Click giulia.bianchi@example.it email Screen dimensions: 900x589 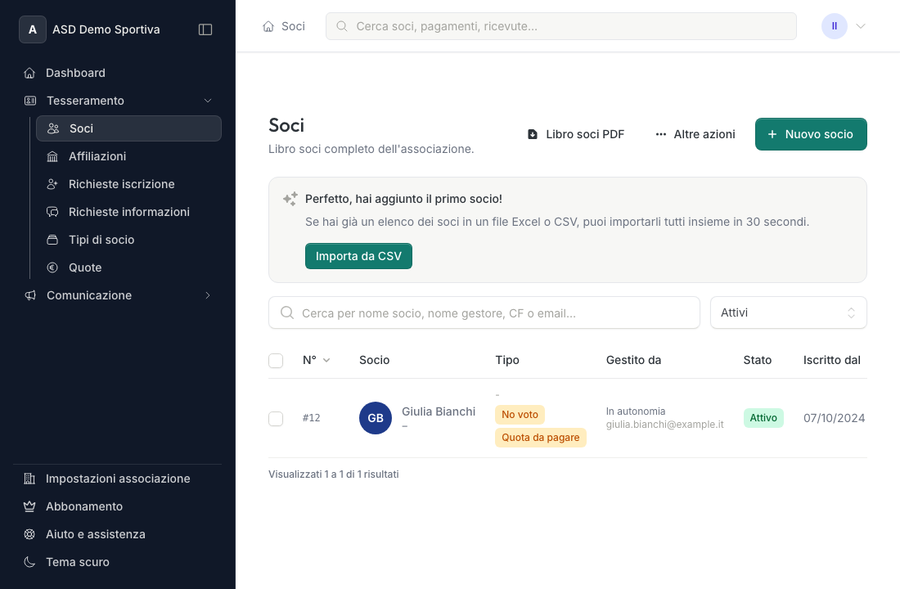(x=665, y=424)
